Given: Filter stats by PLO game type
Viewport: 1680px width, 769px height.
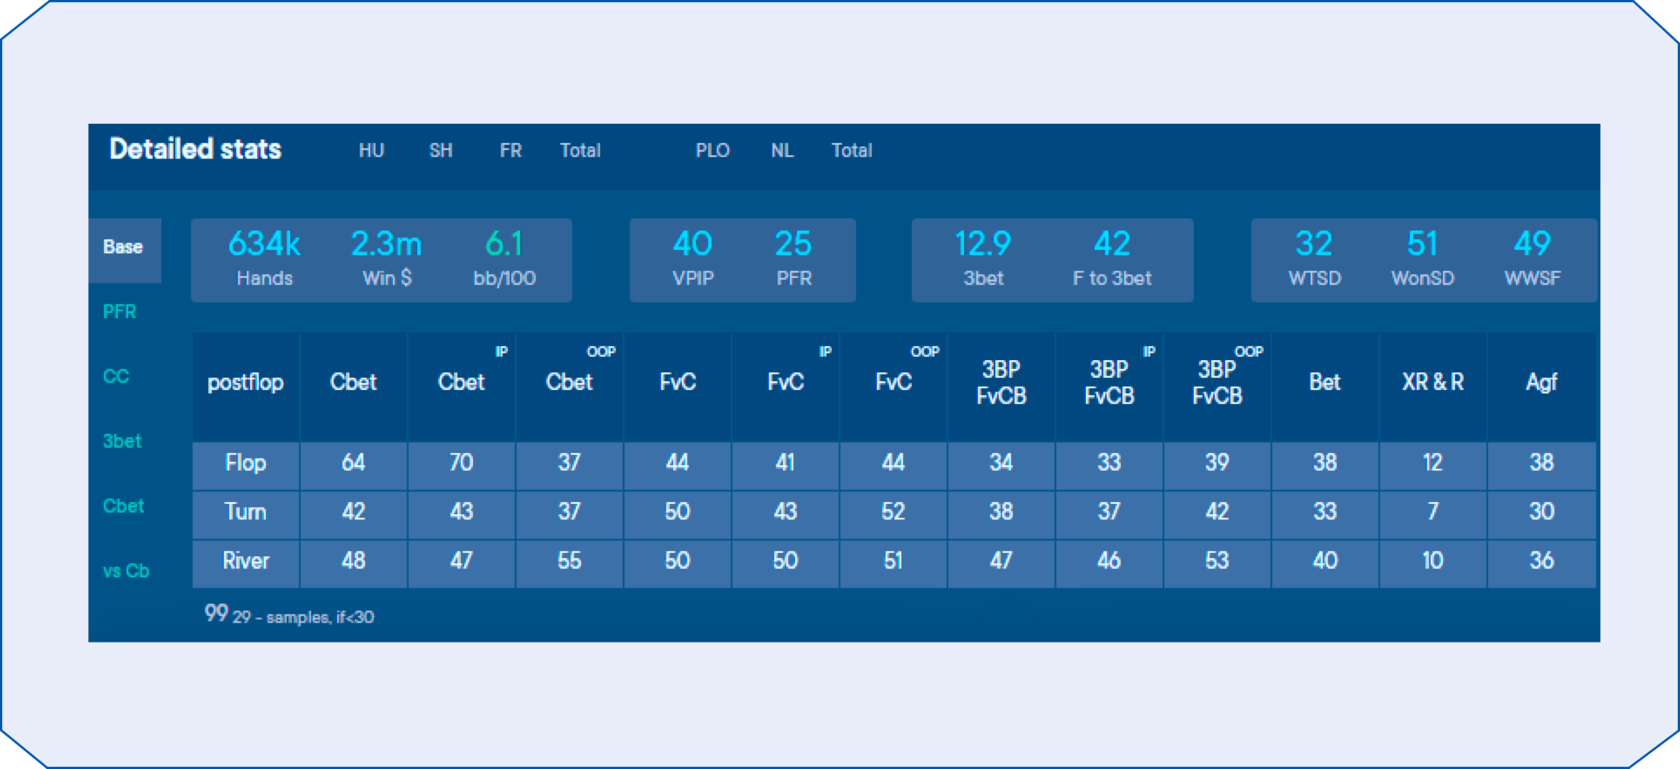Looking at the screenshot, I should pyautogui.click(x=712, y=150).
